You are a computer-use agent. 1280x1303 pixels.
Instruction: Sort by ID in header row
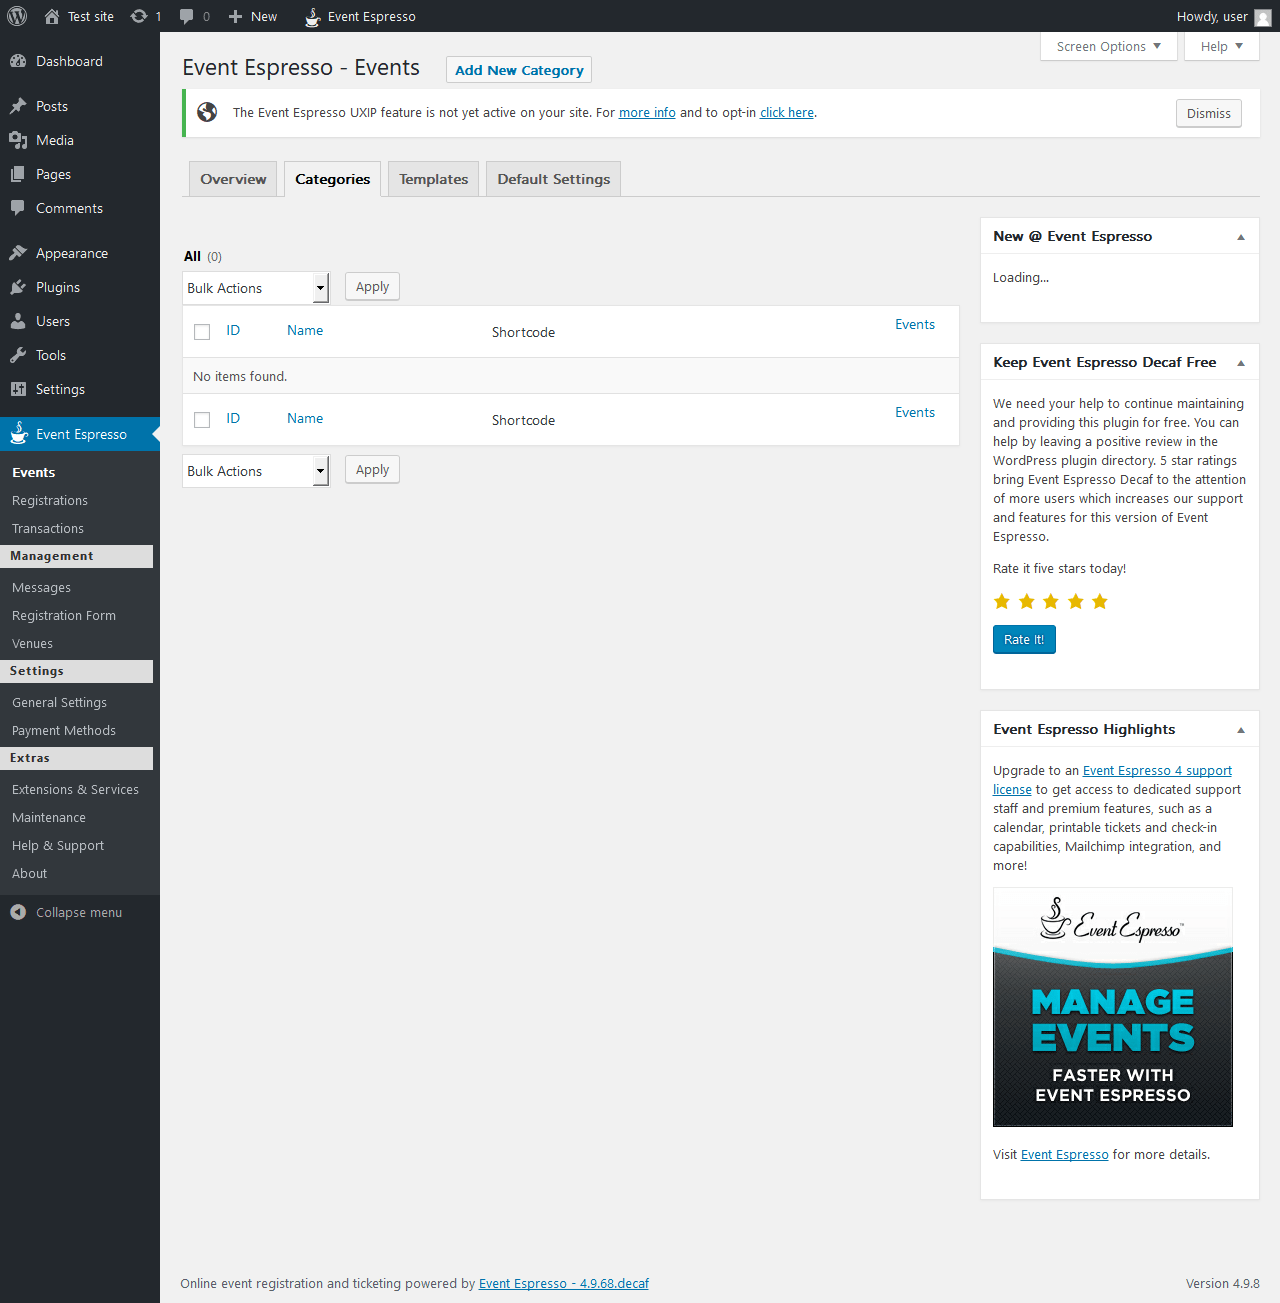point(233,330)
